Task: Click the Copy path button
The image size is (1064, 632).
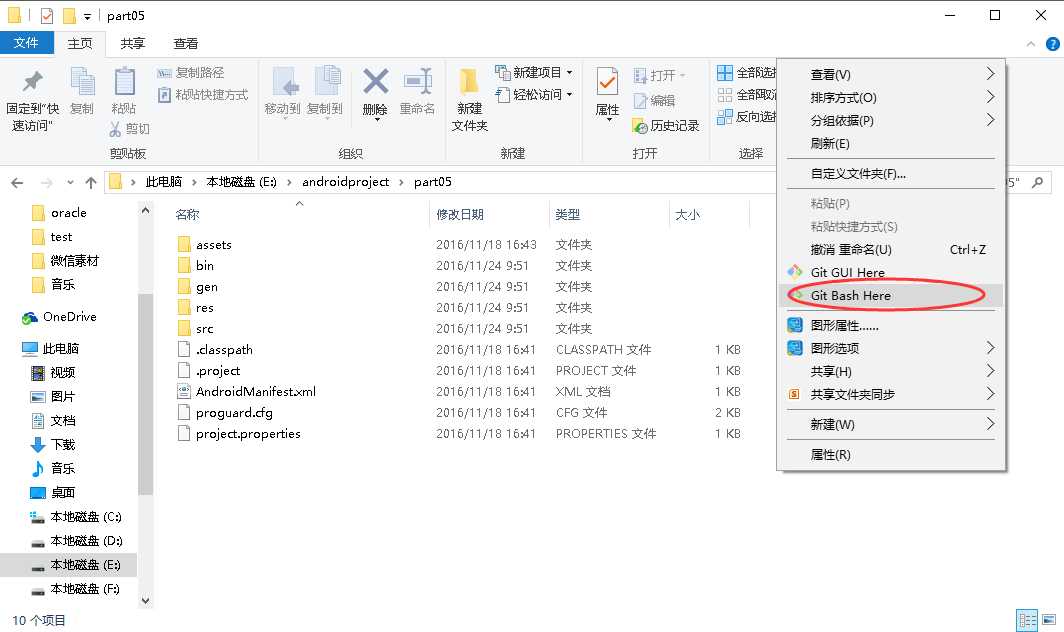Action: (191, 73)
